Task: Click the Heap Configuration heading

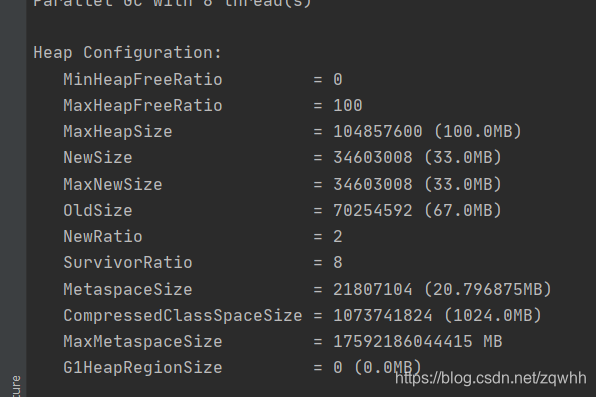Action: click(127, 53)
